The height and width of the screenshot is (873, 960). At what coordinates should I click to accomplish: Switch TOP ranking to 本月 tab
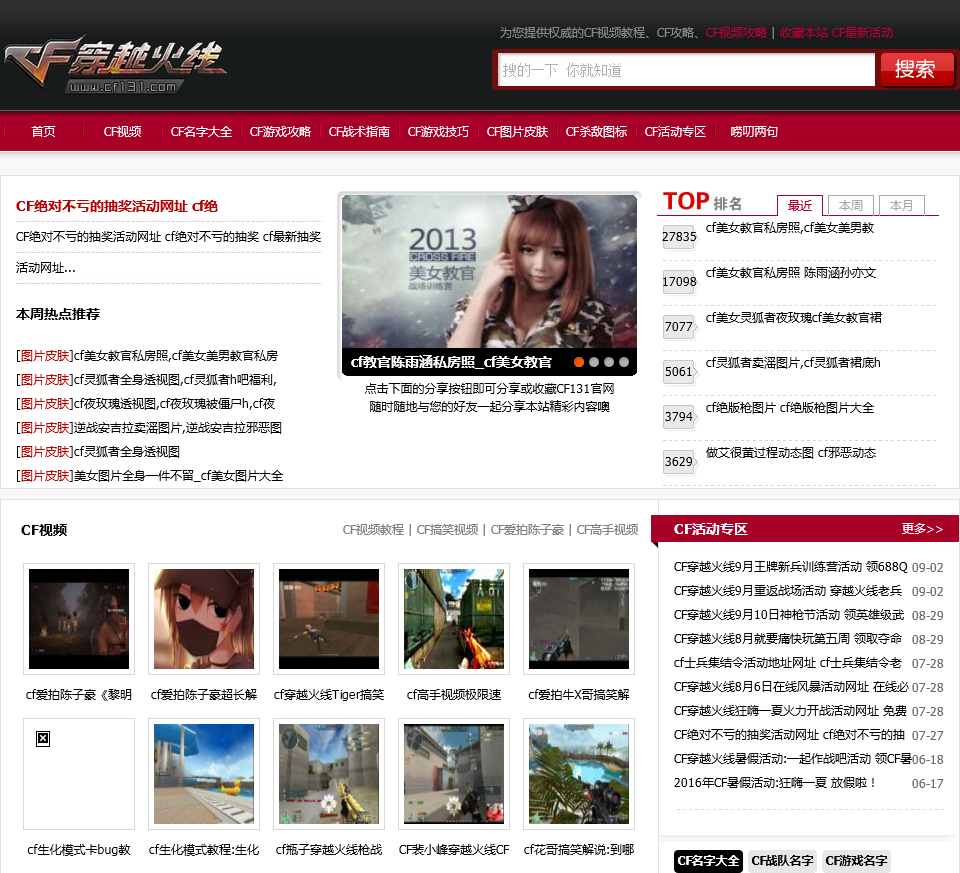click(901, 205)
